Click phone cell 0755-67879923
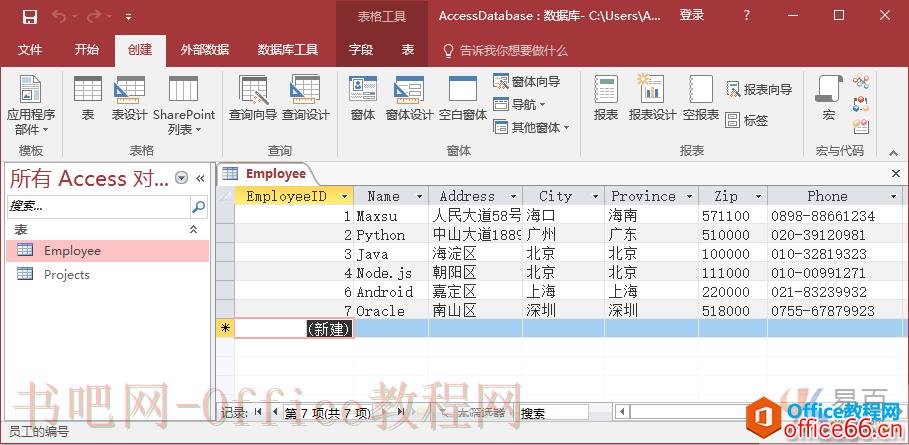 pyautogui.click(x=835, y=311)
